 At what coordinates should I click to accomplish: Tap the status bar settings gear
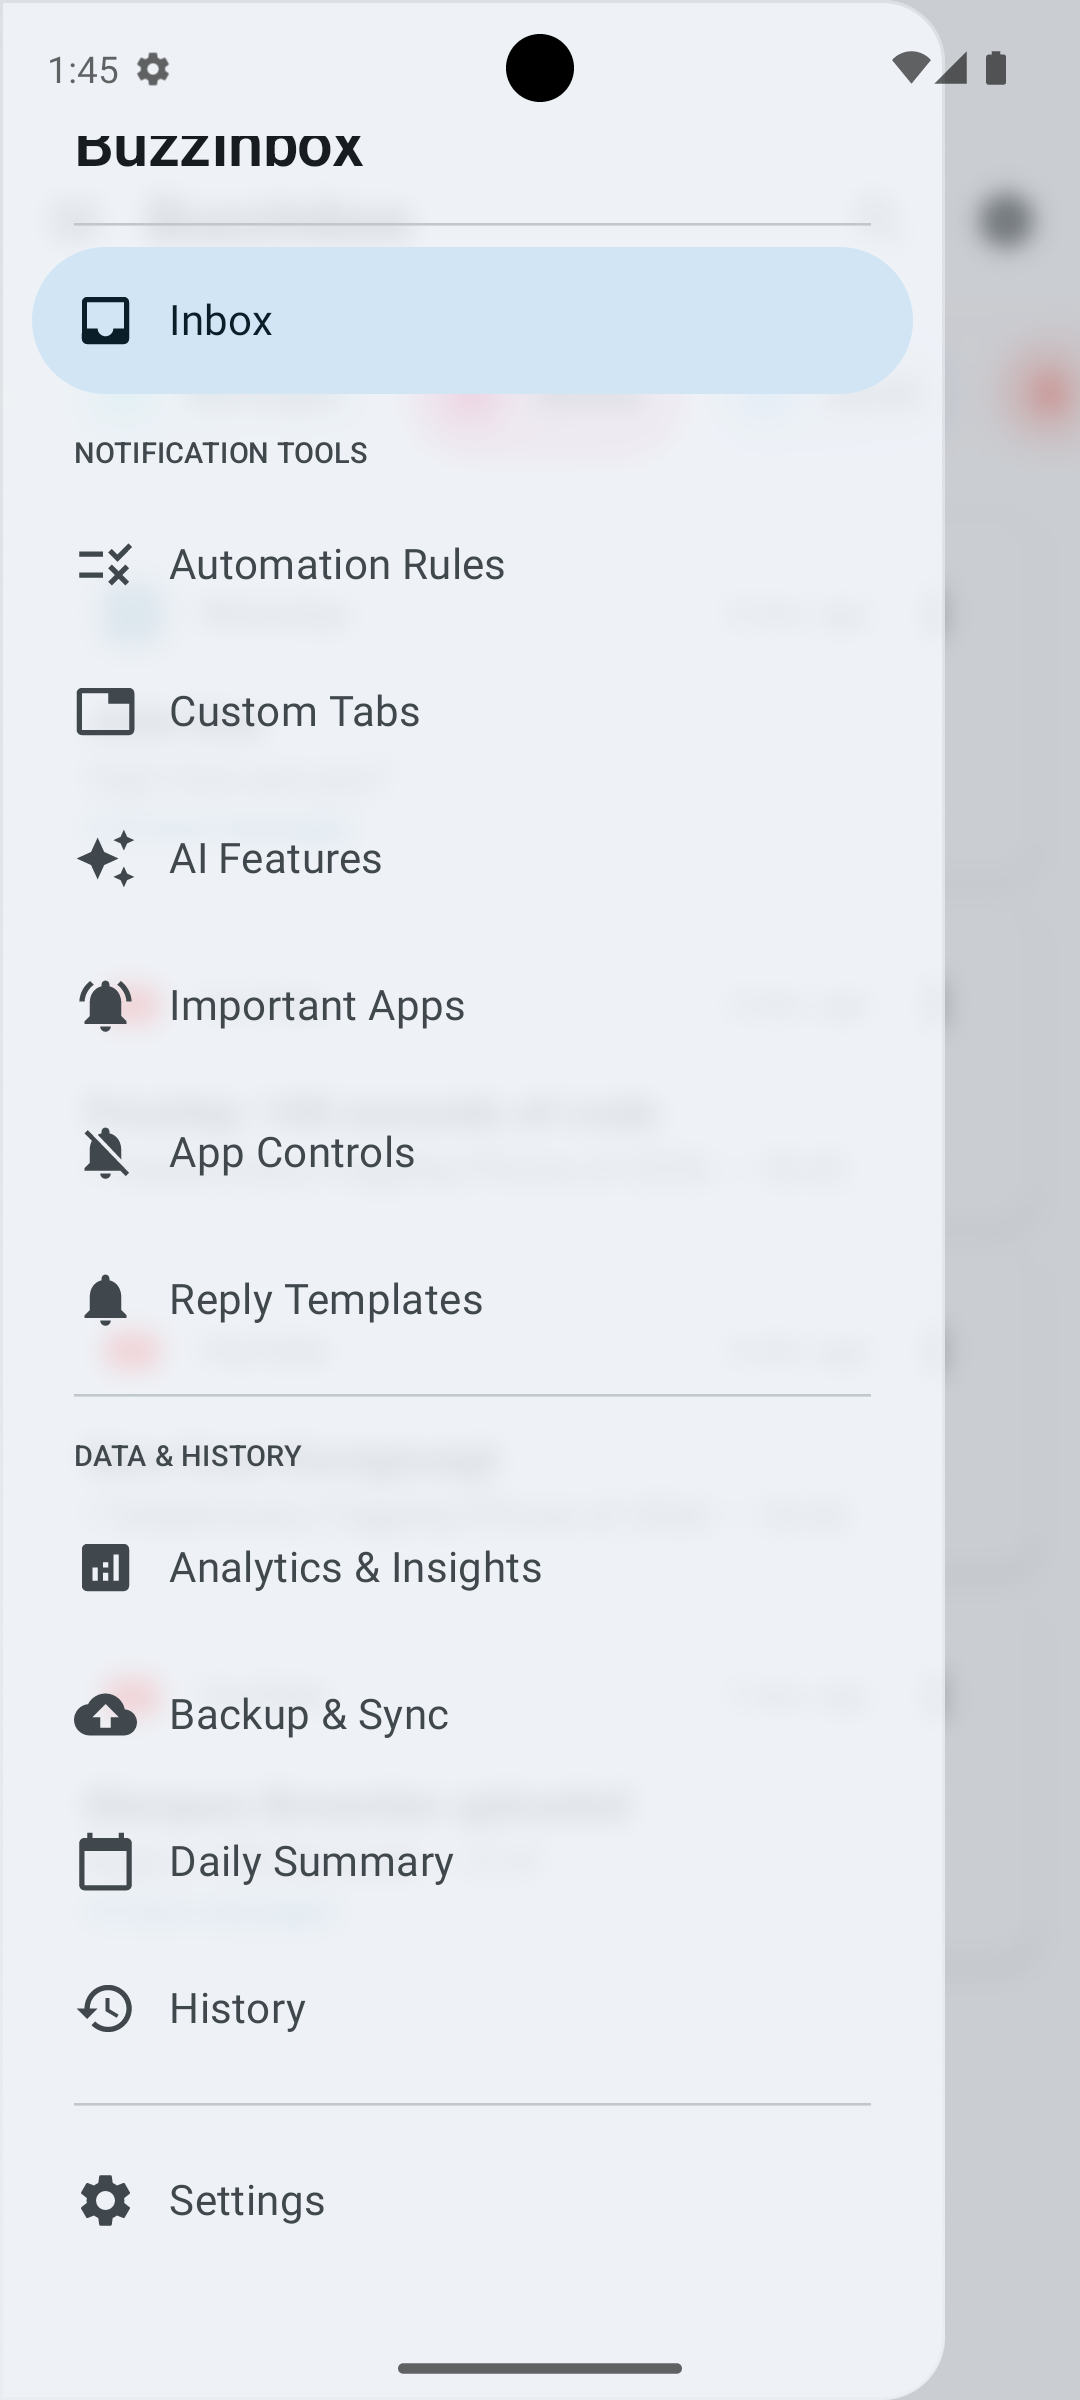pos(153,68)
